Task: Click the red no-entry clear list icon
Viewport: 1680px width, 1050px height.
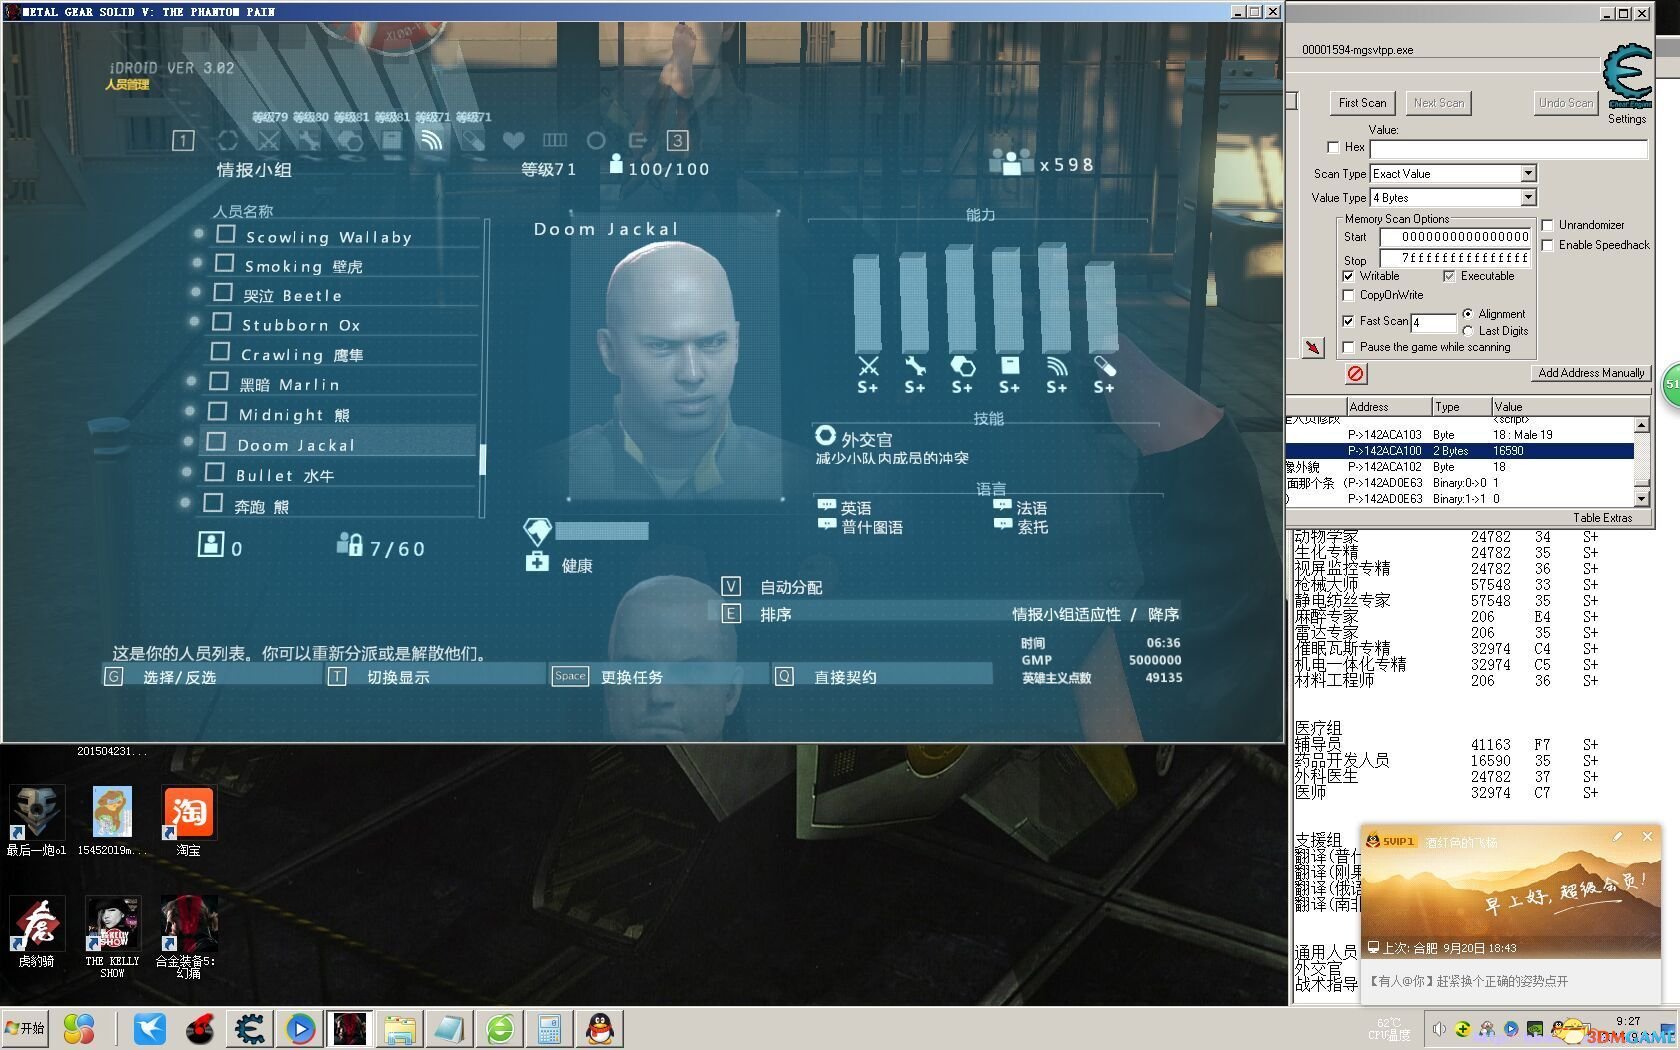Action: click(1355, 373)
